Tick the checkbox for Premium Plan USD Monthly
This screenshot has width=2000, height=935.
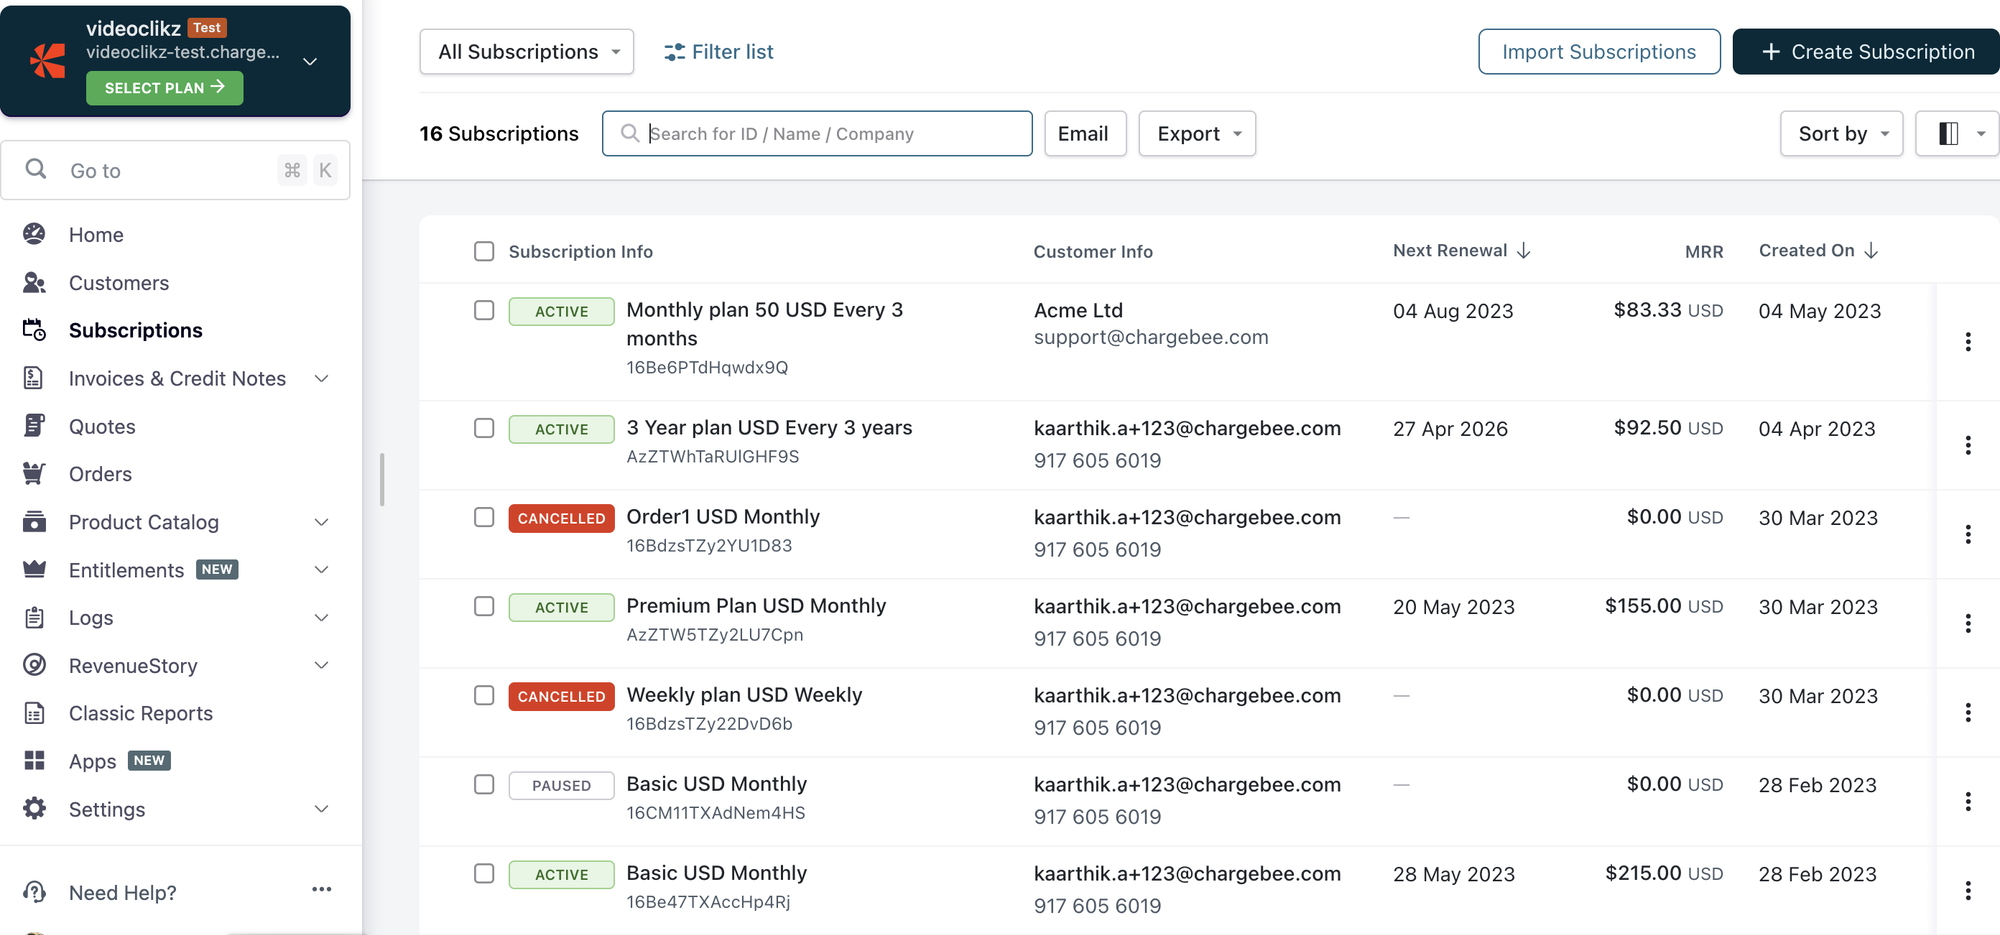point(484,606)
